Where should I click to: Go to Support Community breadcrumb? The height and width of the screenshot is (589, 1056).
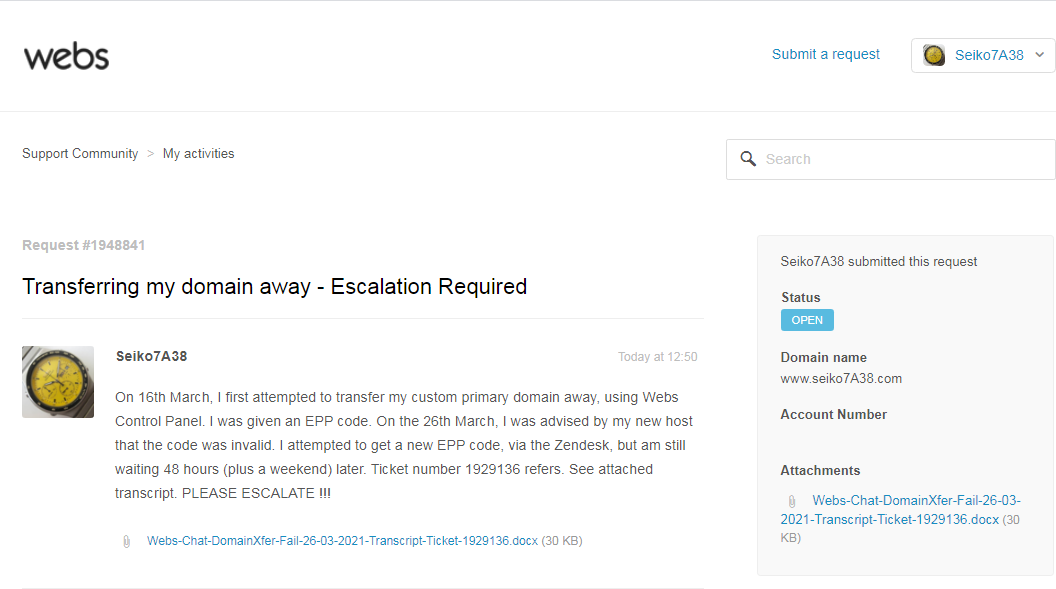pyautogui.click(x=80, y=154)
